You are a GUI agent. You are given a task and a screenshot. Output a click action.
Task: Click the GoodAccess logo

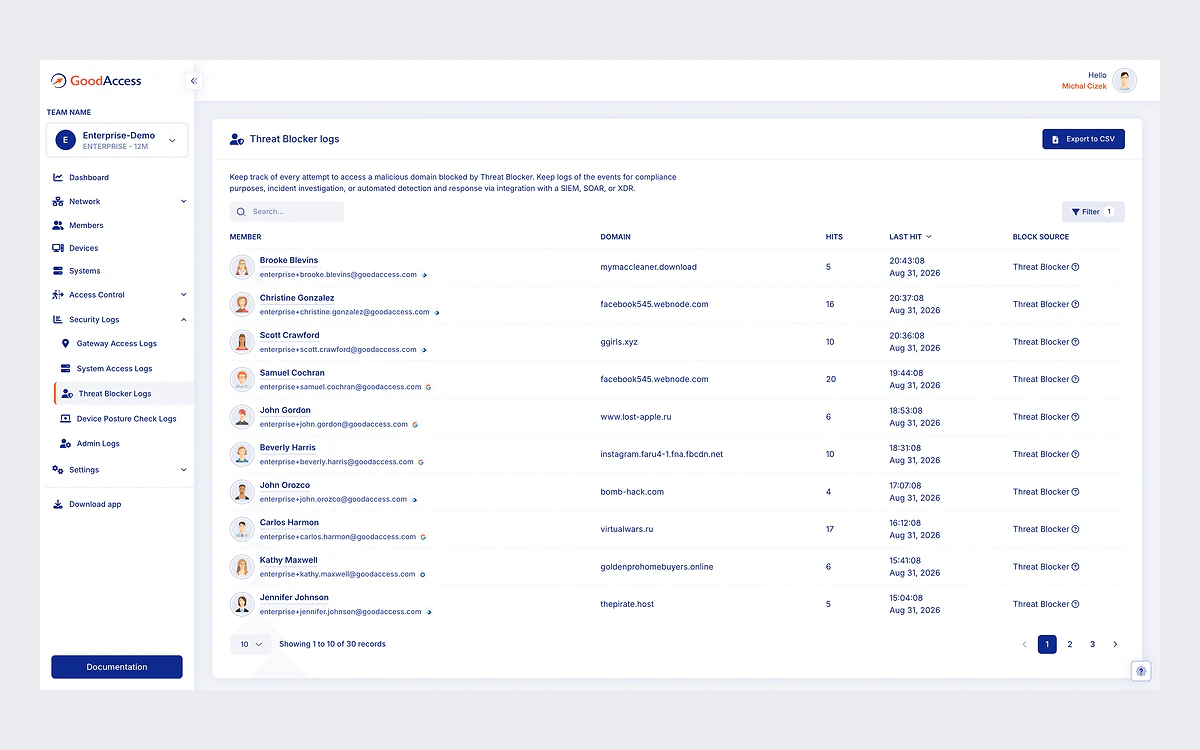click(x=97, y=81)
